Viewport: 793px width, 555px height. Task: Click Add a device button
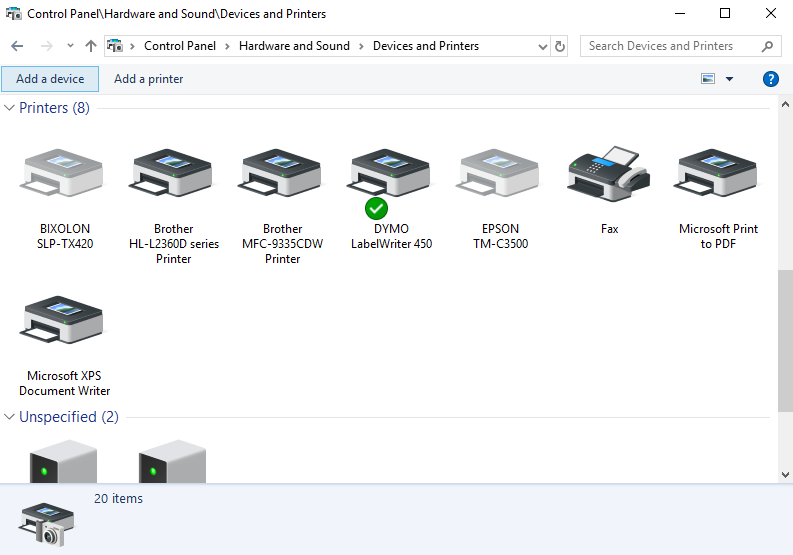[x=50, y=79]
